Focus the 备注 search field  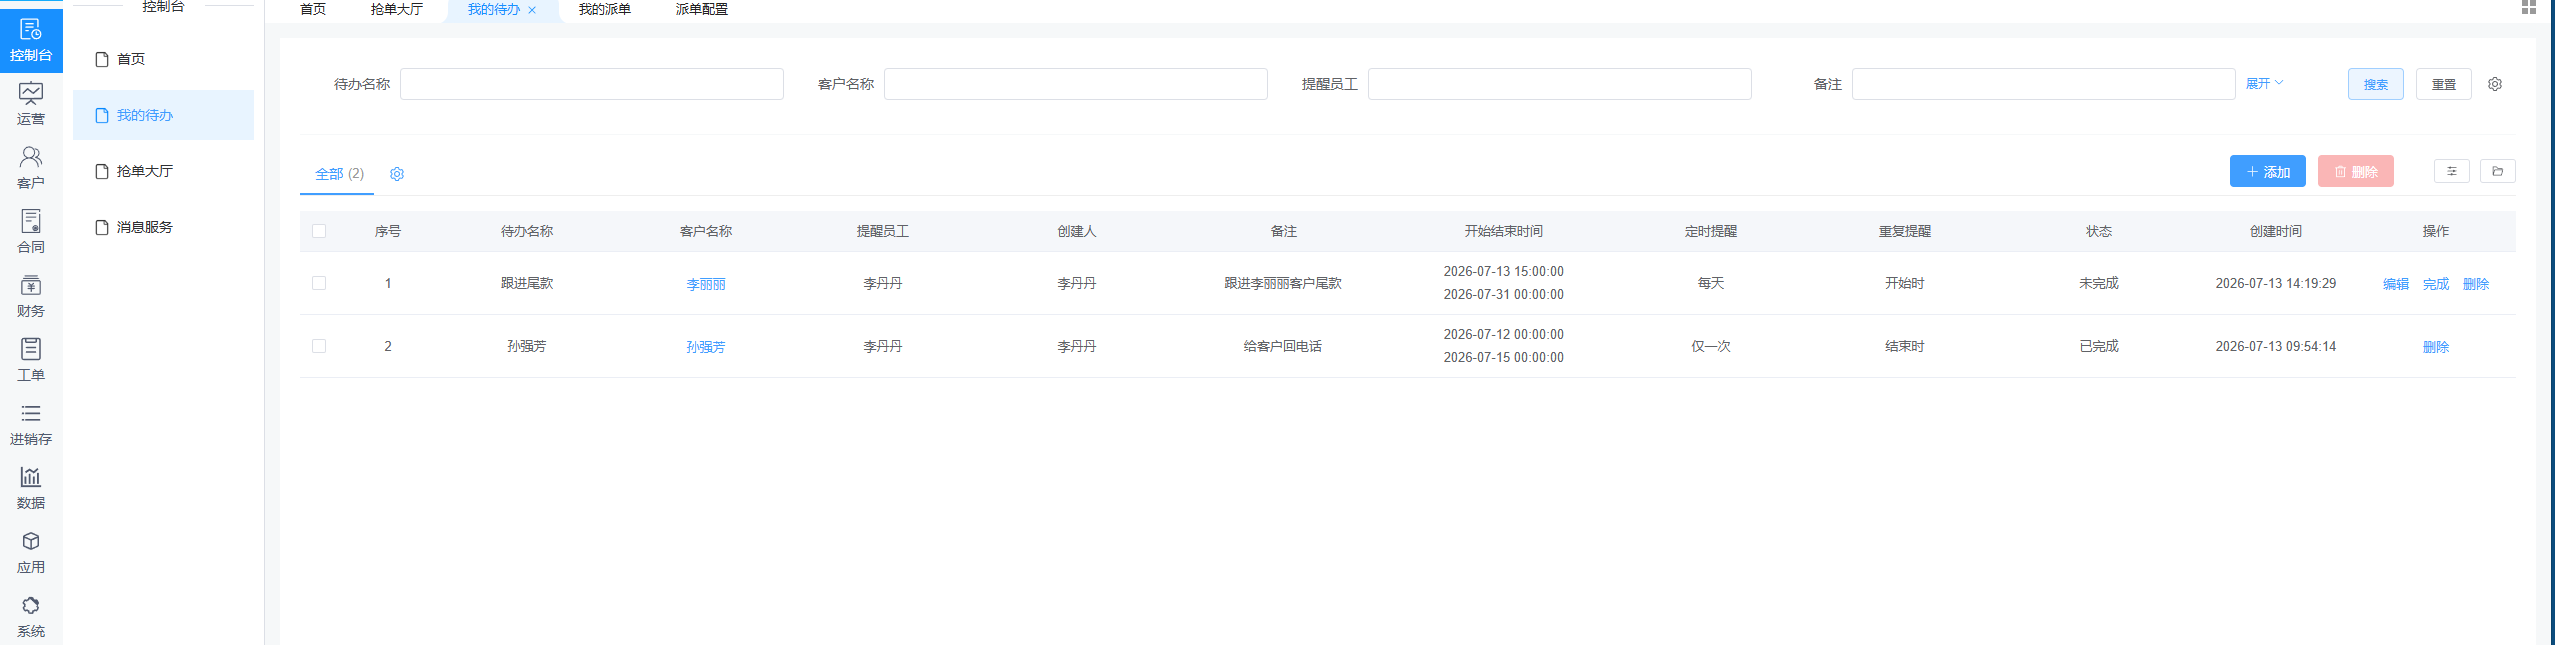[x=2044, y=84]
